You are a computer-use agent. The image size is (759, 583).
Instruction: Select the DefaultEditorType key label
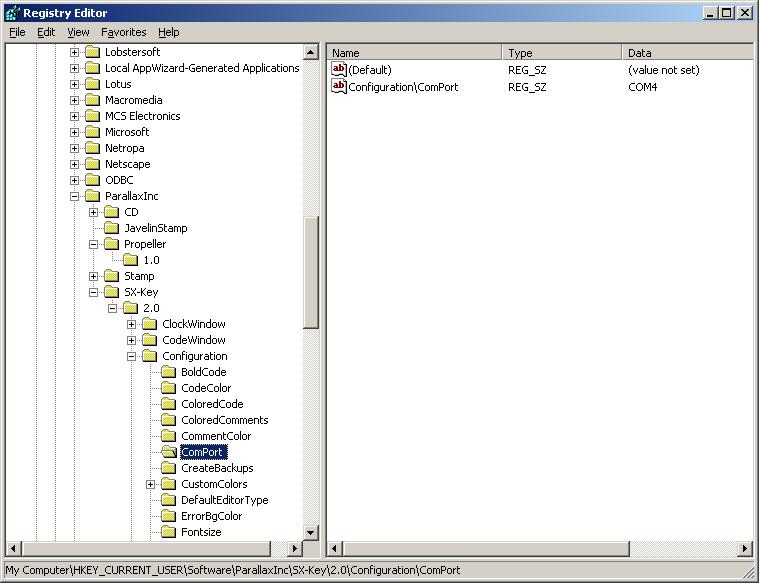(225, 500)
